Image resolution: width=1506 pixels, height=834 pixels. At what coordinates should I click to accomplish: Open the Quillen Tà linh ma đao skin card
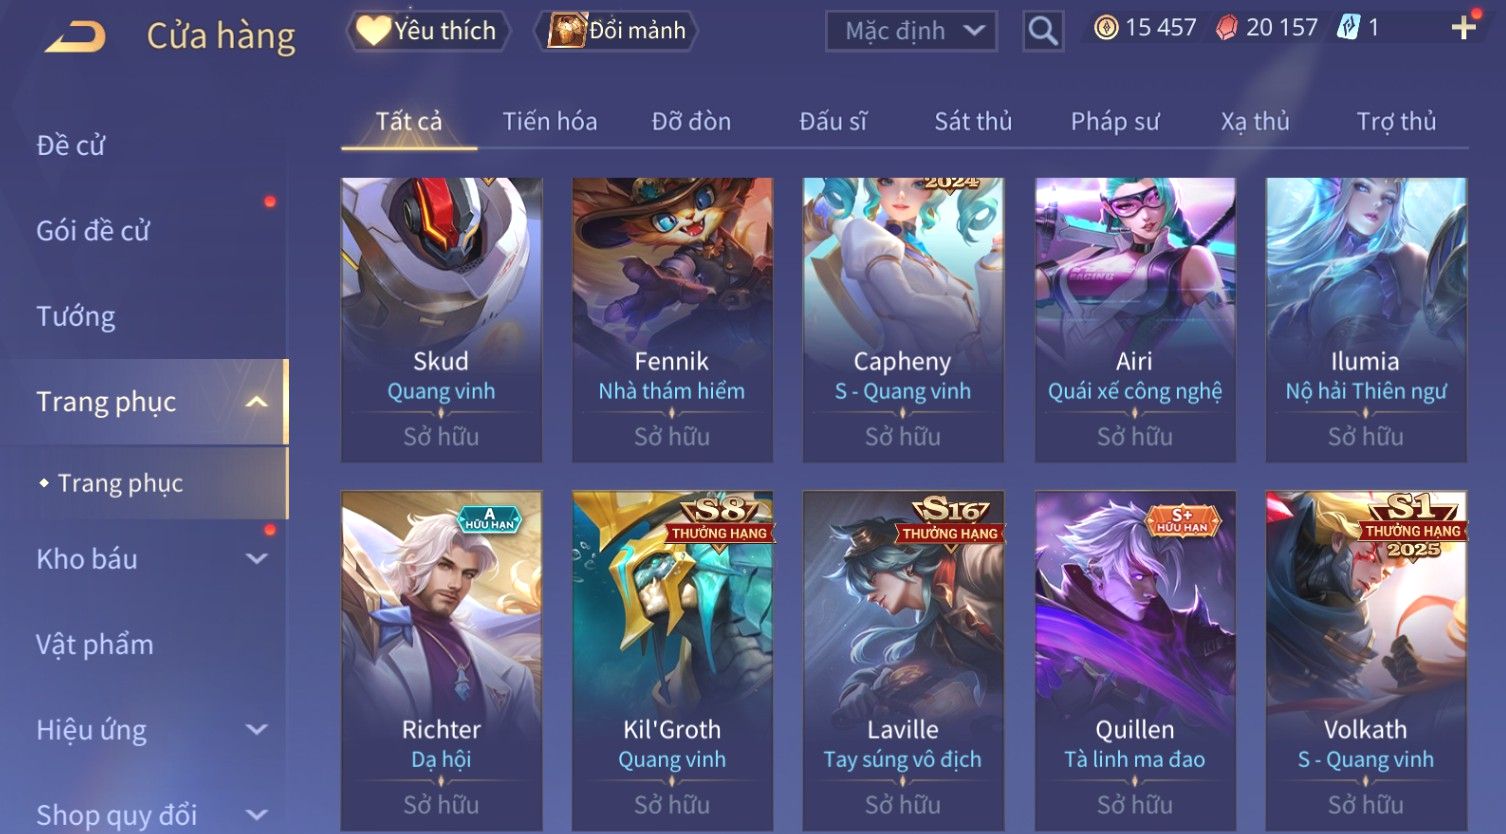tap(1135, 660)
